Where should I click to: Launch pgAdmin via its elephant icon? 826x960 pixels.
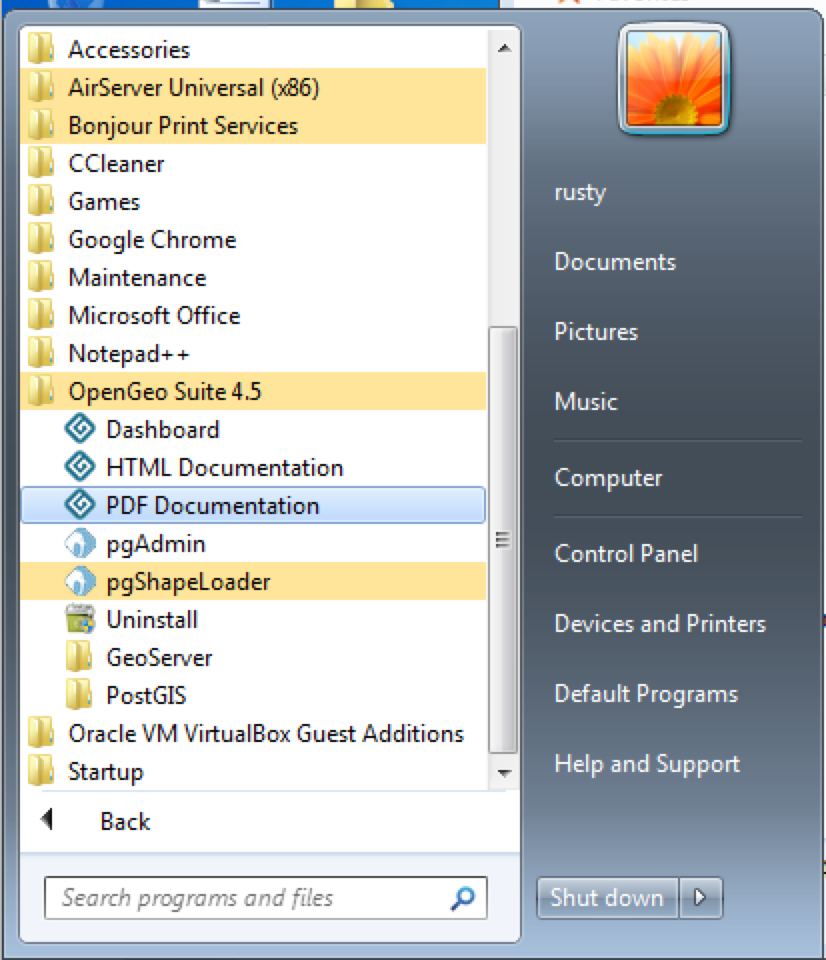coord(80,543)
